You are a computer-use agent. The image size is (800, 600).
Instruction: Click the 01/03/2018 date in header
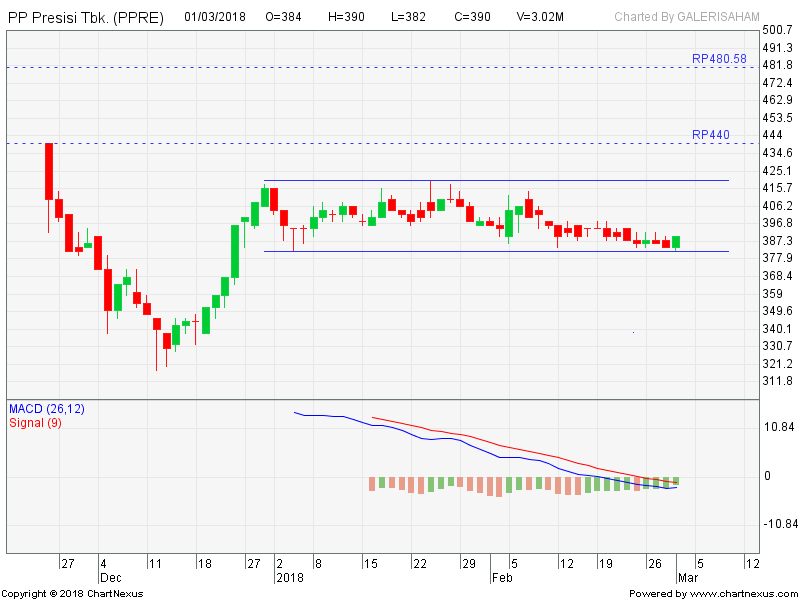[x=216, y=17]
